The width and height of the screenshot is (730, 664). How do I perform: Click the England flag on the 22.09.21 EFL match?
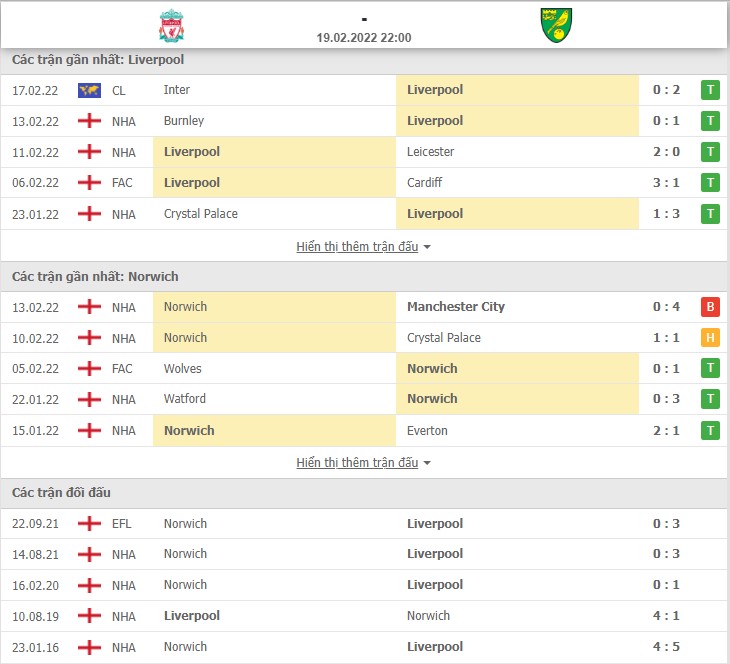(89, 524)
